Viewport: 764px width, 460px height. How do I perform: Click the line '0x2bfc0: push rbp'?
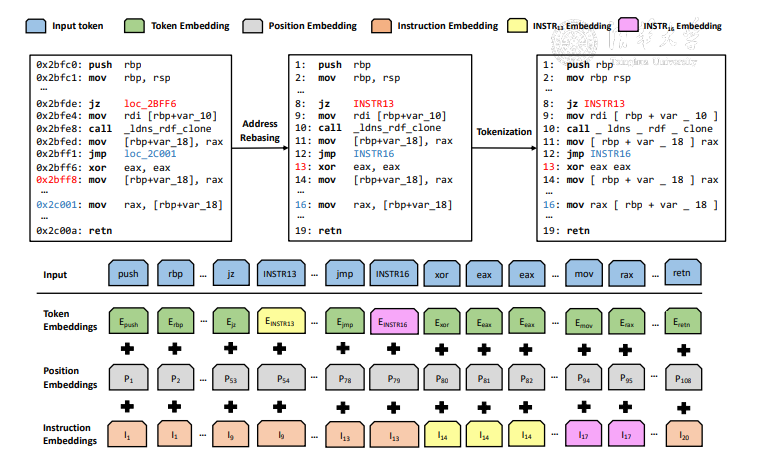[x=89, y=65]
